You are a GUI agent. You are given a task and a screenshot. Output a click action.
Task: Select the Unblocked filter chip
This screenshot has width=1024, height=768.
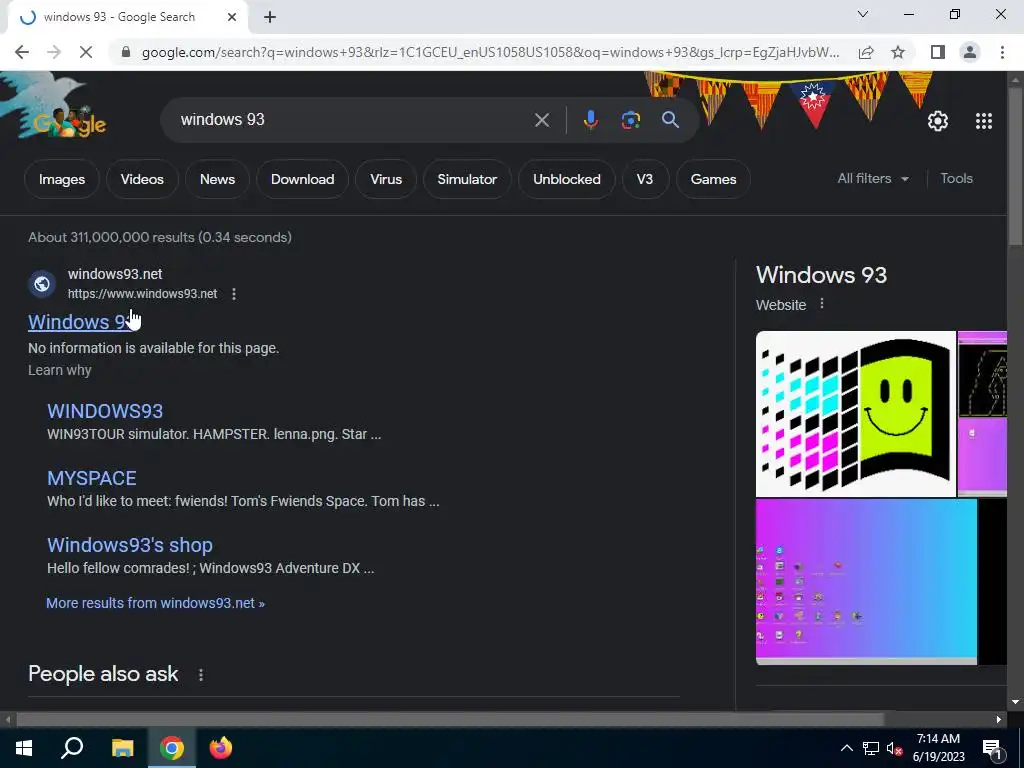click(566, 179)
